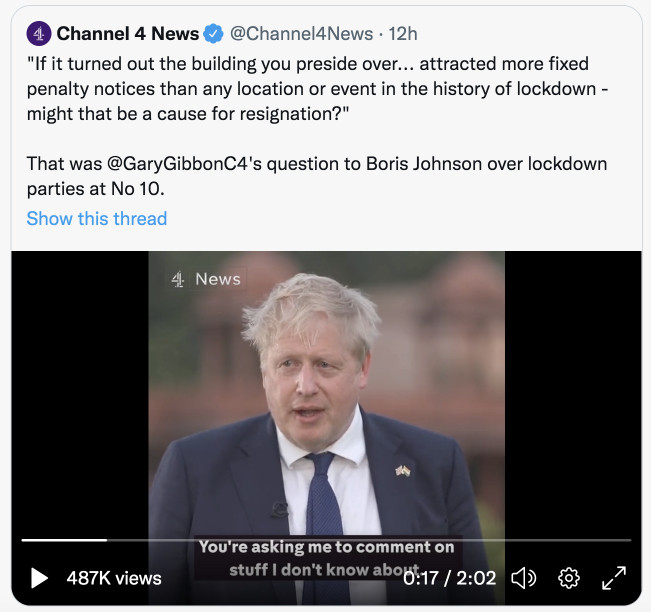Open video settings via the gear icon

tap(569, 577)
